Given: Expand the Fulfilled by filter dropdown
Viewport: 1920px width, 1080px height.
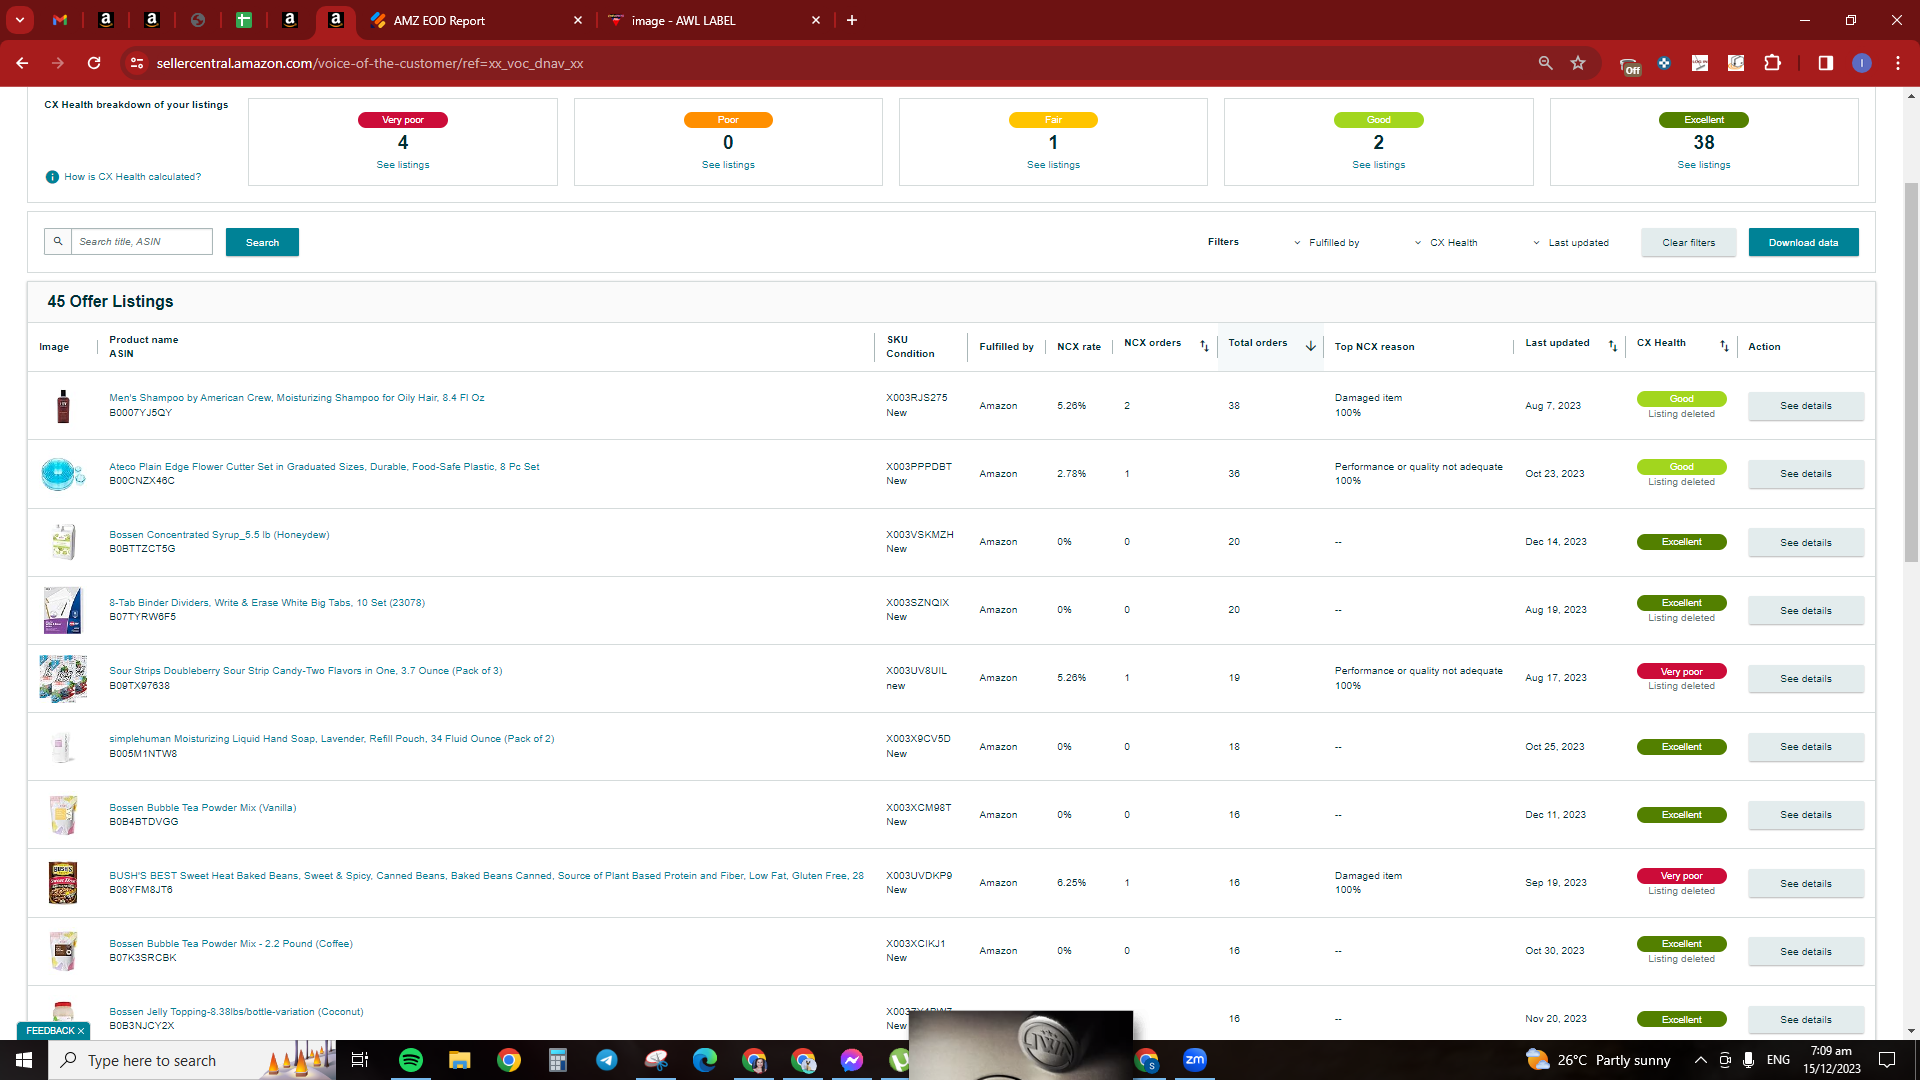Looking at the screenshot, I should [x=1326, y=243].
